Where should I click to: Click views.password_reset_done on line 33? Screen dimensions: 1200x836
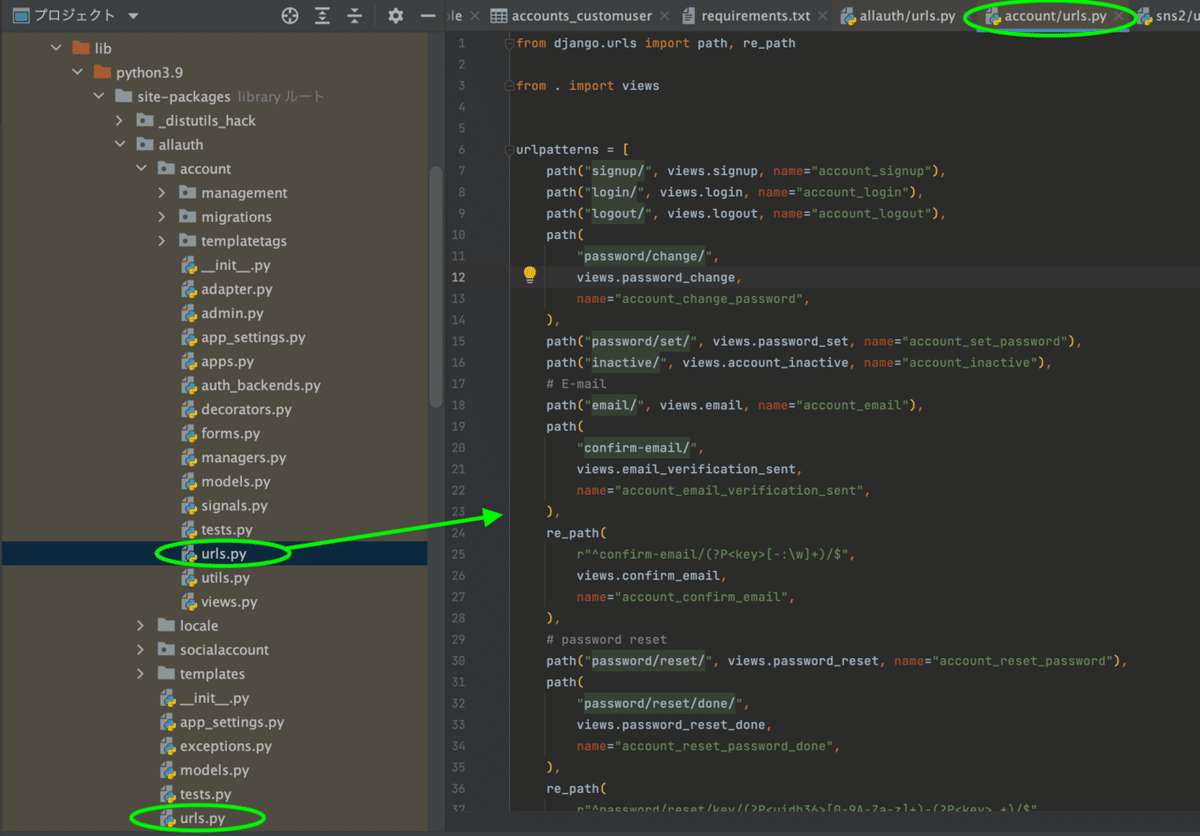tap(673, 724)
